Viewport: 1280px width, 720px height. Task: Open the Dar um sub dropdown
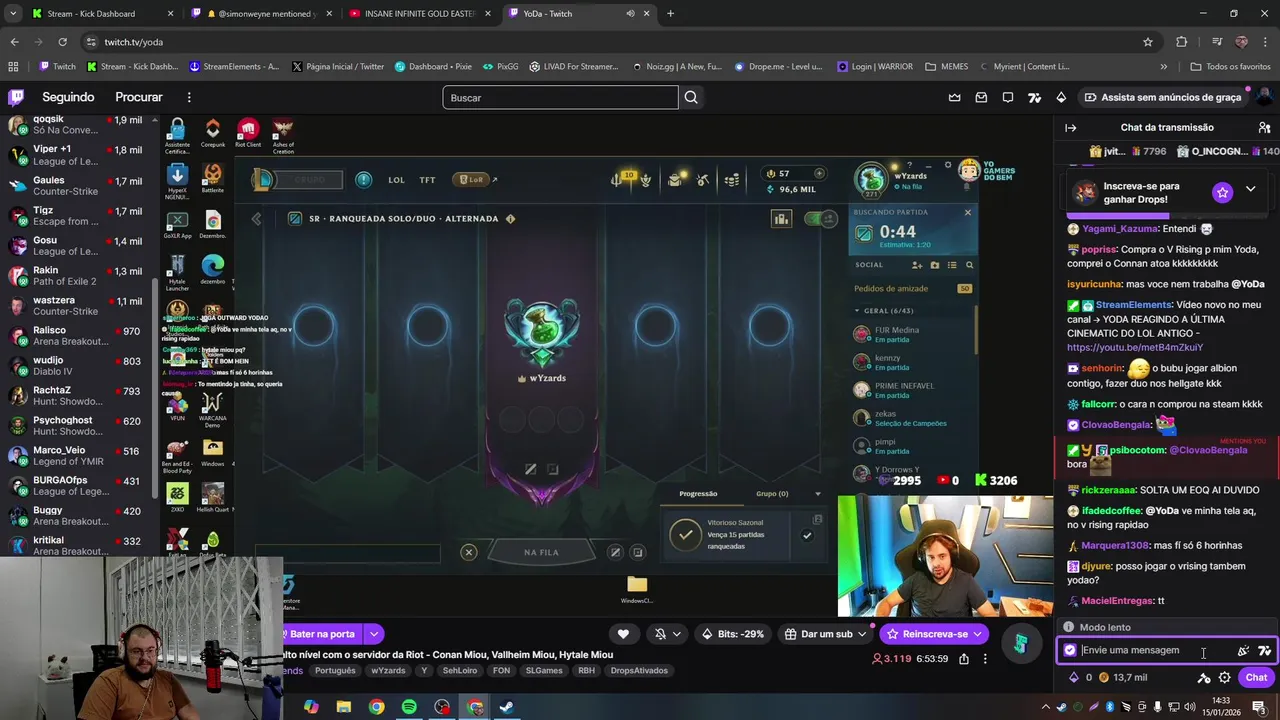862,634
